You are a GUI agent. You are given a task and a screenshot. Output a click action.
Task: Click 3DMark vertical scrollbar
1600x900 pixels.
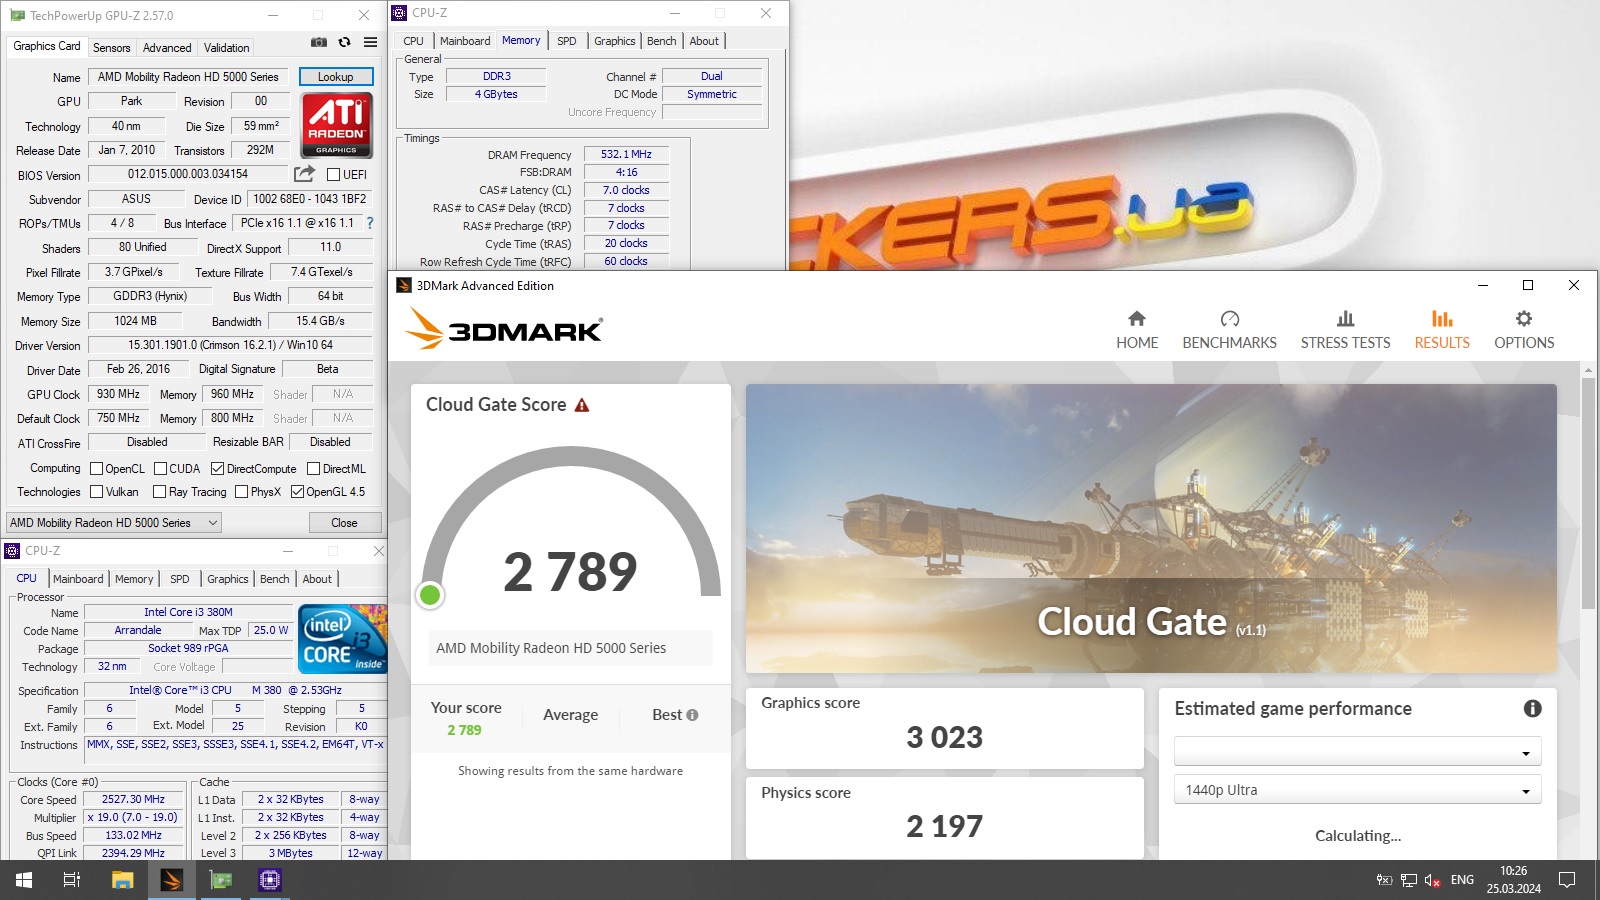click(x=1588, y=495)
